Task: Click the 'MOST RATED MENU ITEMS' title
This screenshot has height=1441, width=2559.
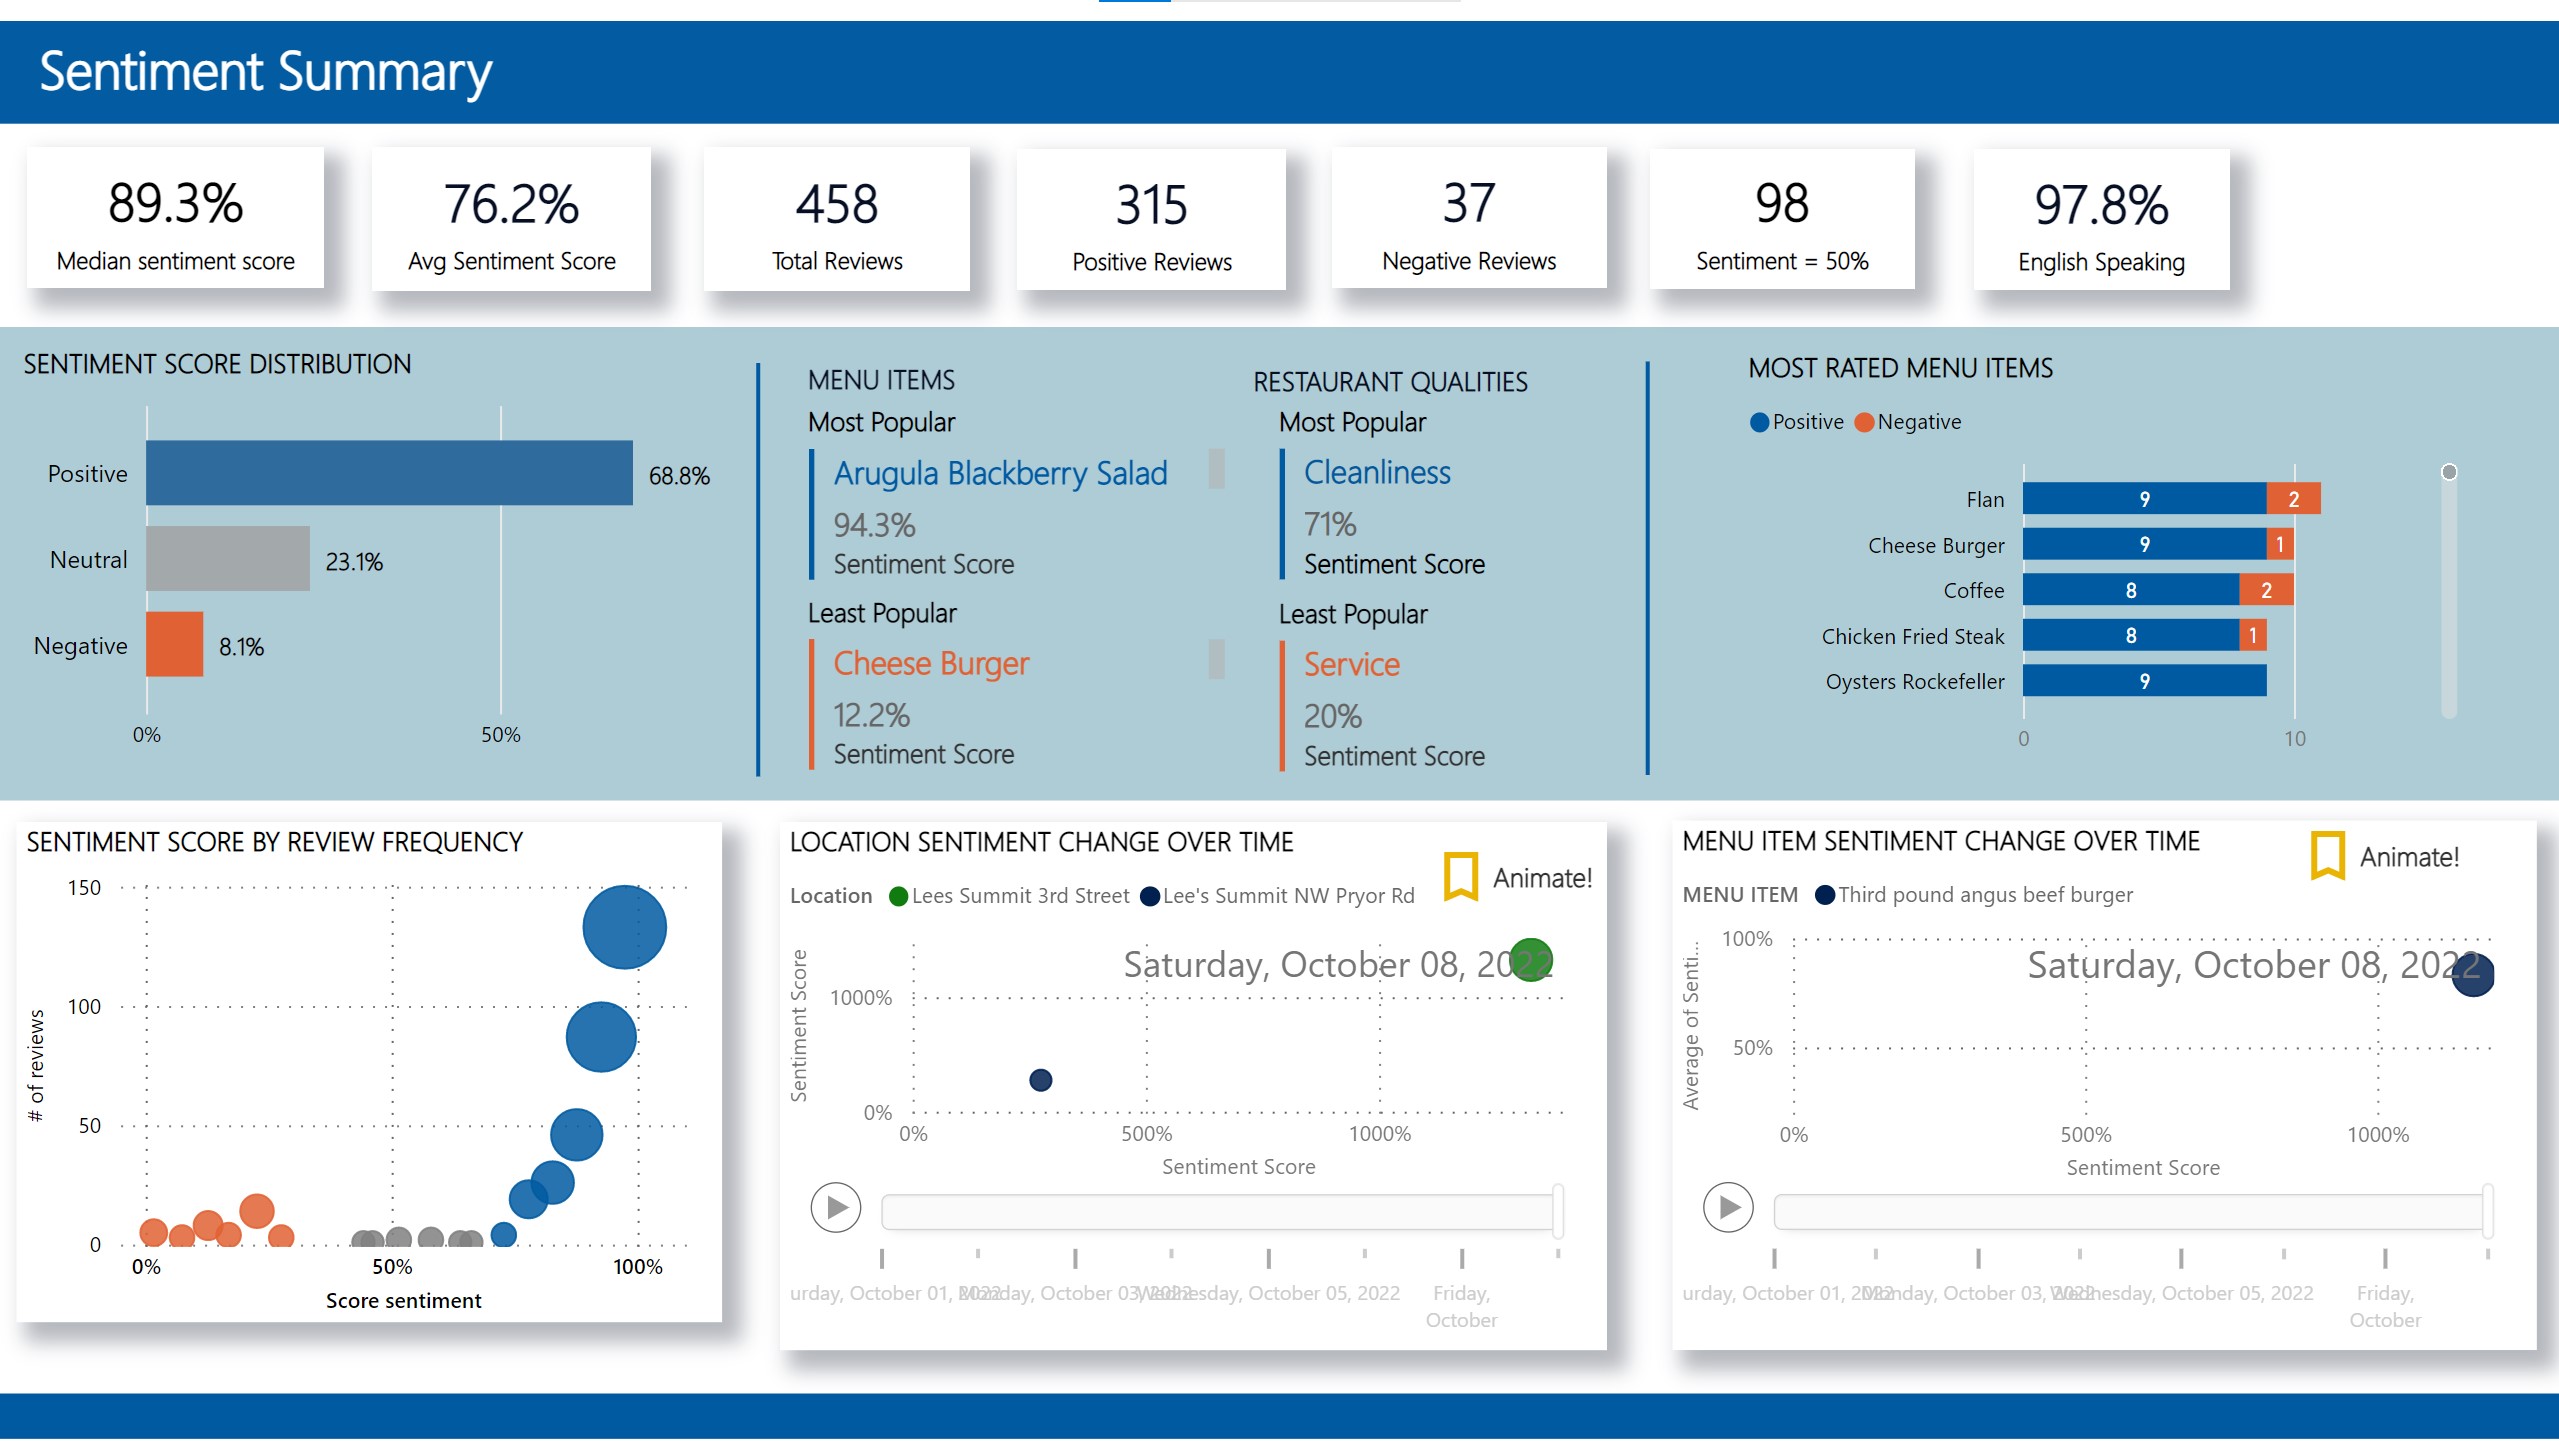Action: (x=1900, y=368)
